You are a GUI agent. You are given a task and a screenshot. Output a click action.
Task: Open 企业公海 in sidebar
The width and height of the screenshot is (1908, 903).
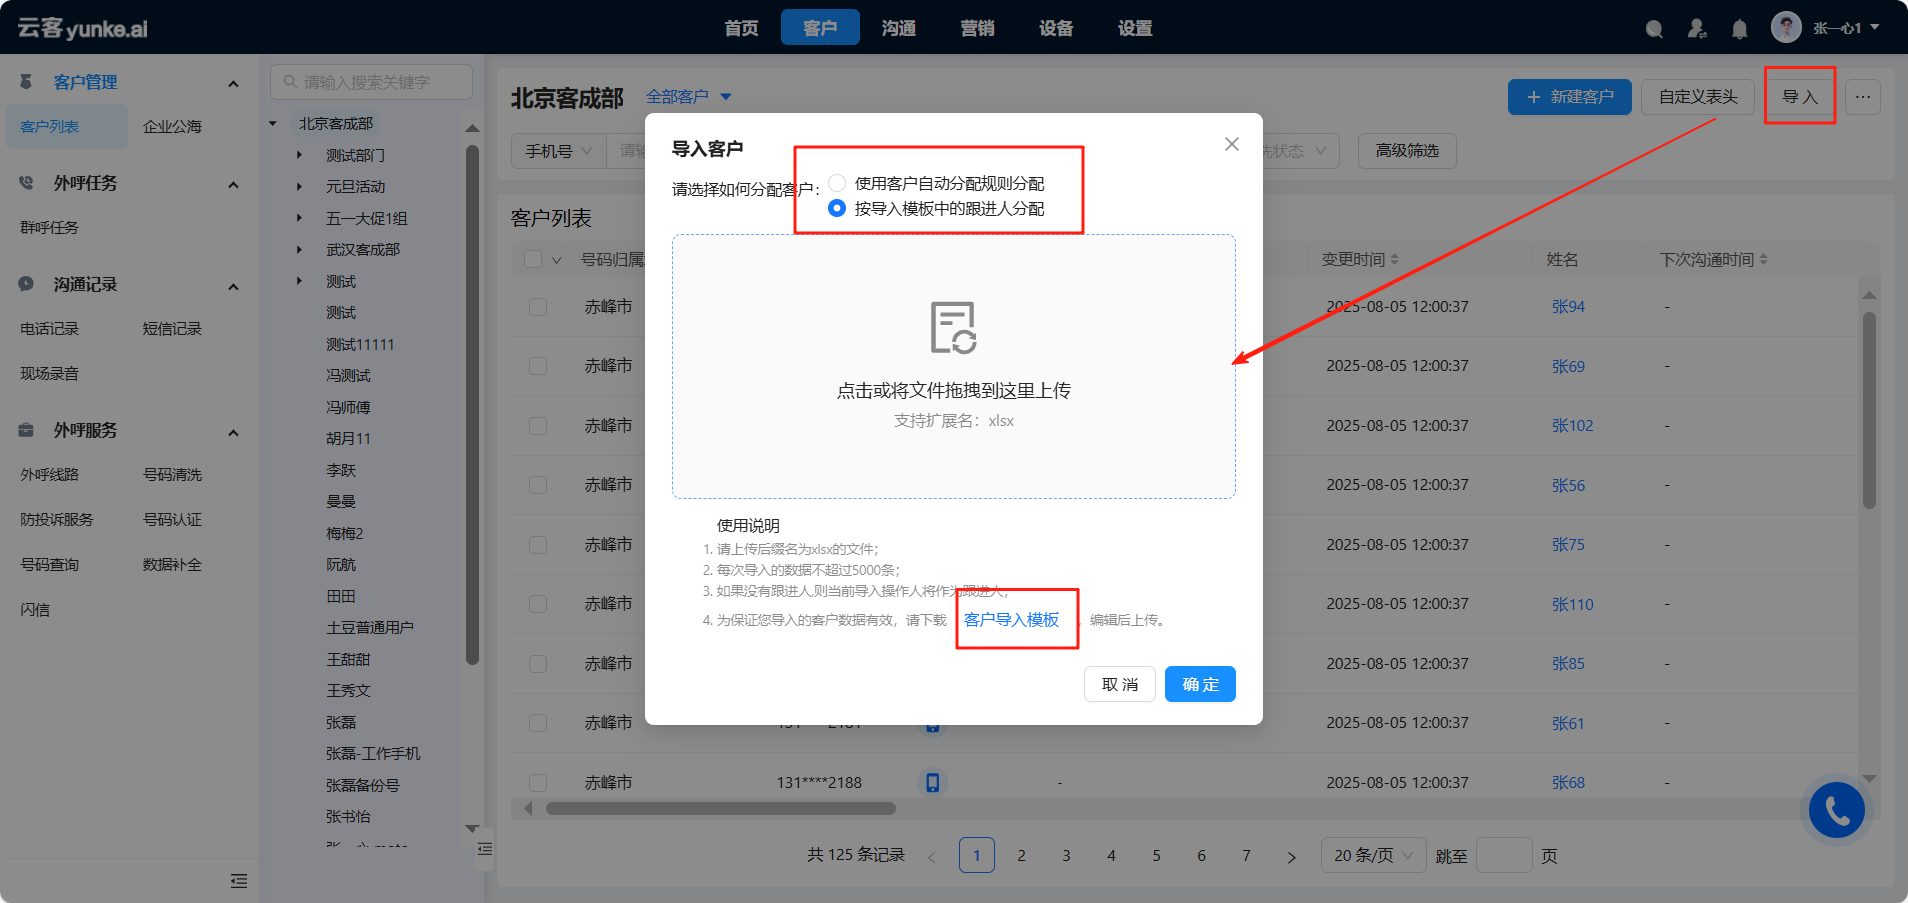[x=172, y=127]
